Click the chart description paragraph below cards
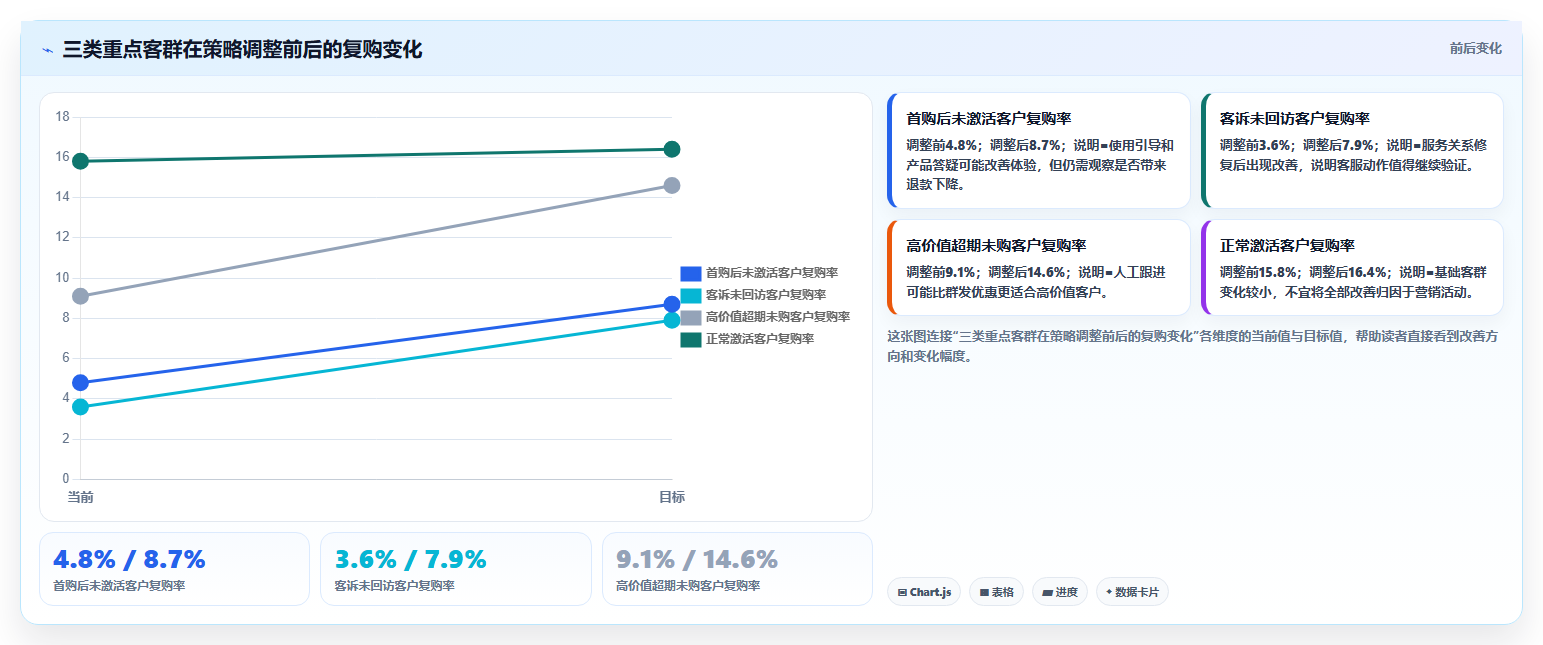1543x645 pixels. click(x=1193, y=346)
